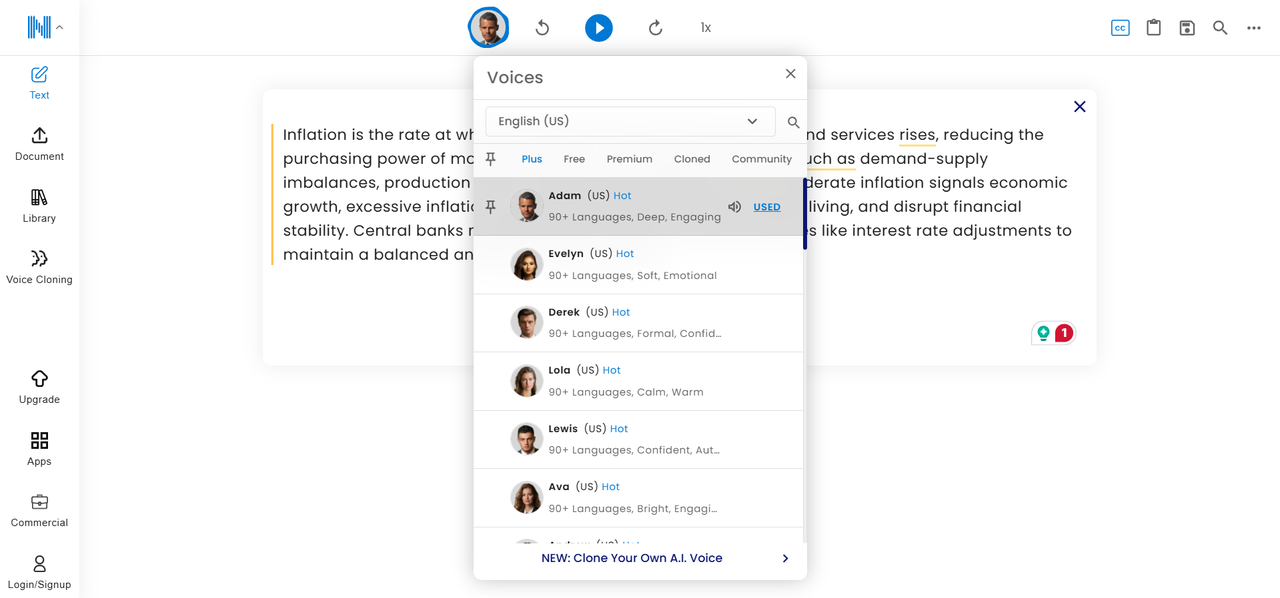
Task: Open the Library section
Action: (x=39, y=205)
